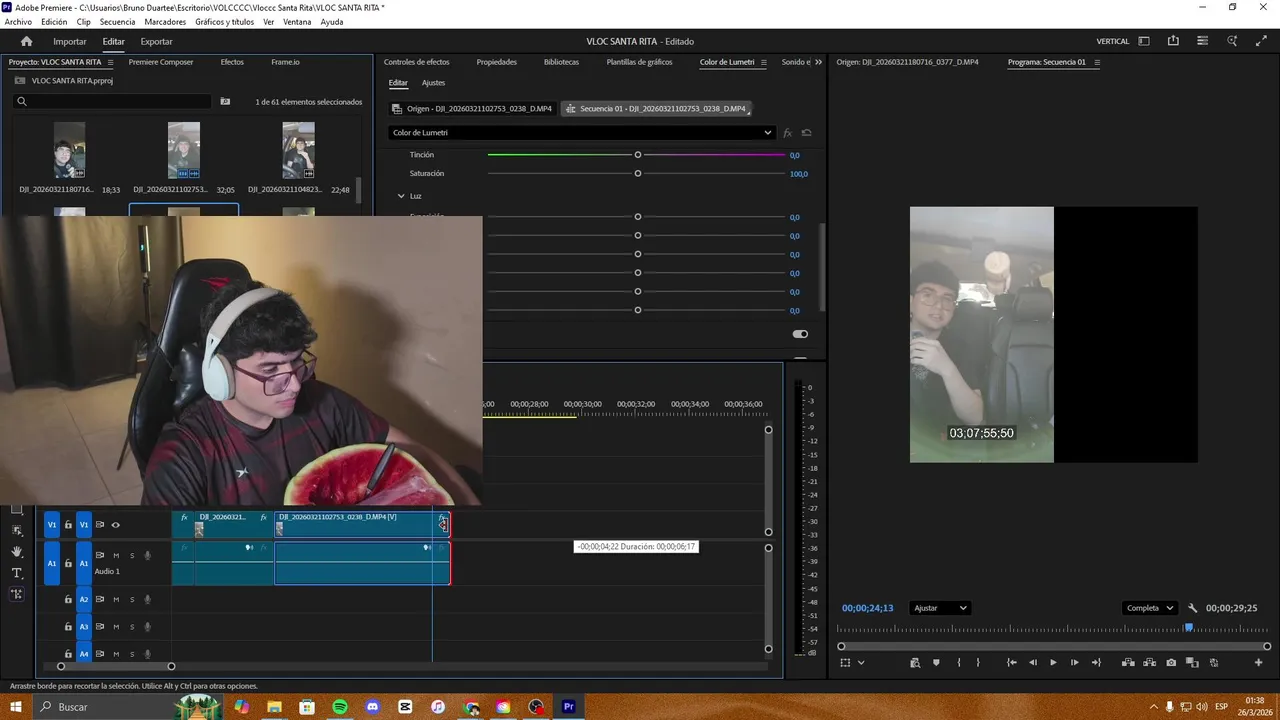Select the DJI_20260321102753_0238_D.MP4 [V] timeline clip
1280x720 pixels.
tap(361, 524)
